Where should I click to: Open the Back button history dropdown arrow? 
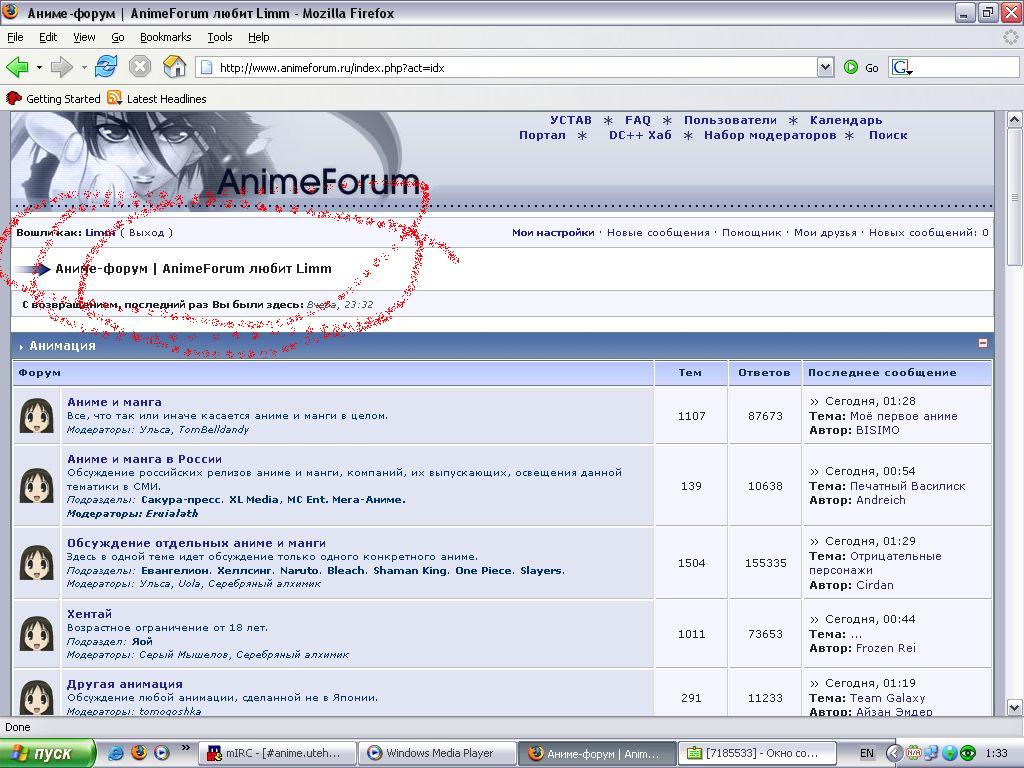(x=39, y=67)
